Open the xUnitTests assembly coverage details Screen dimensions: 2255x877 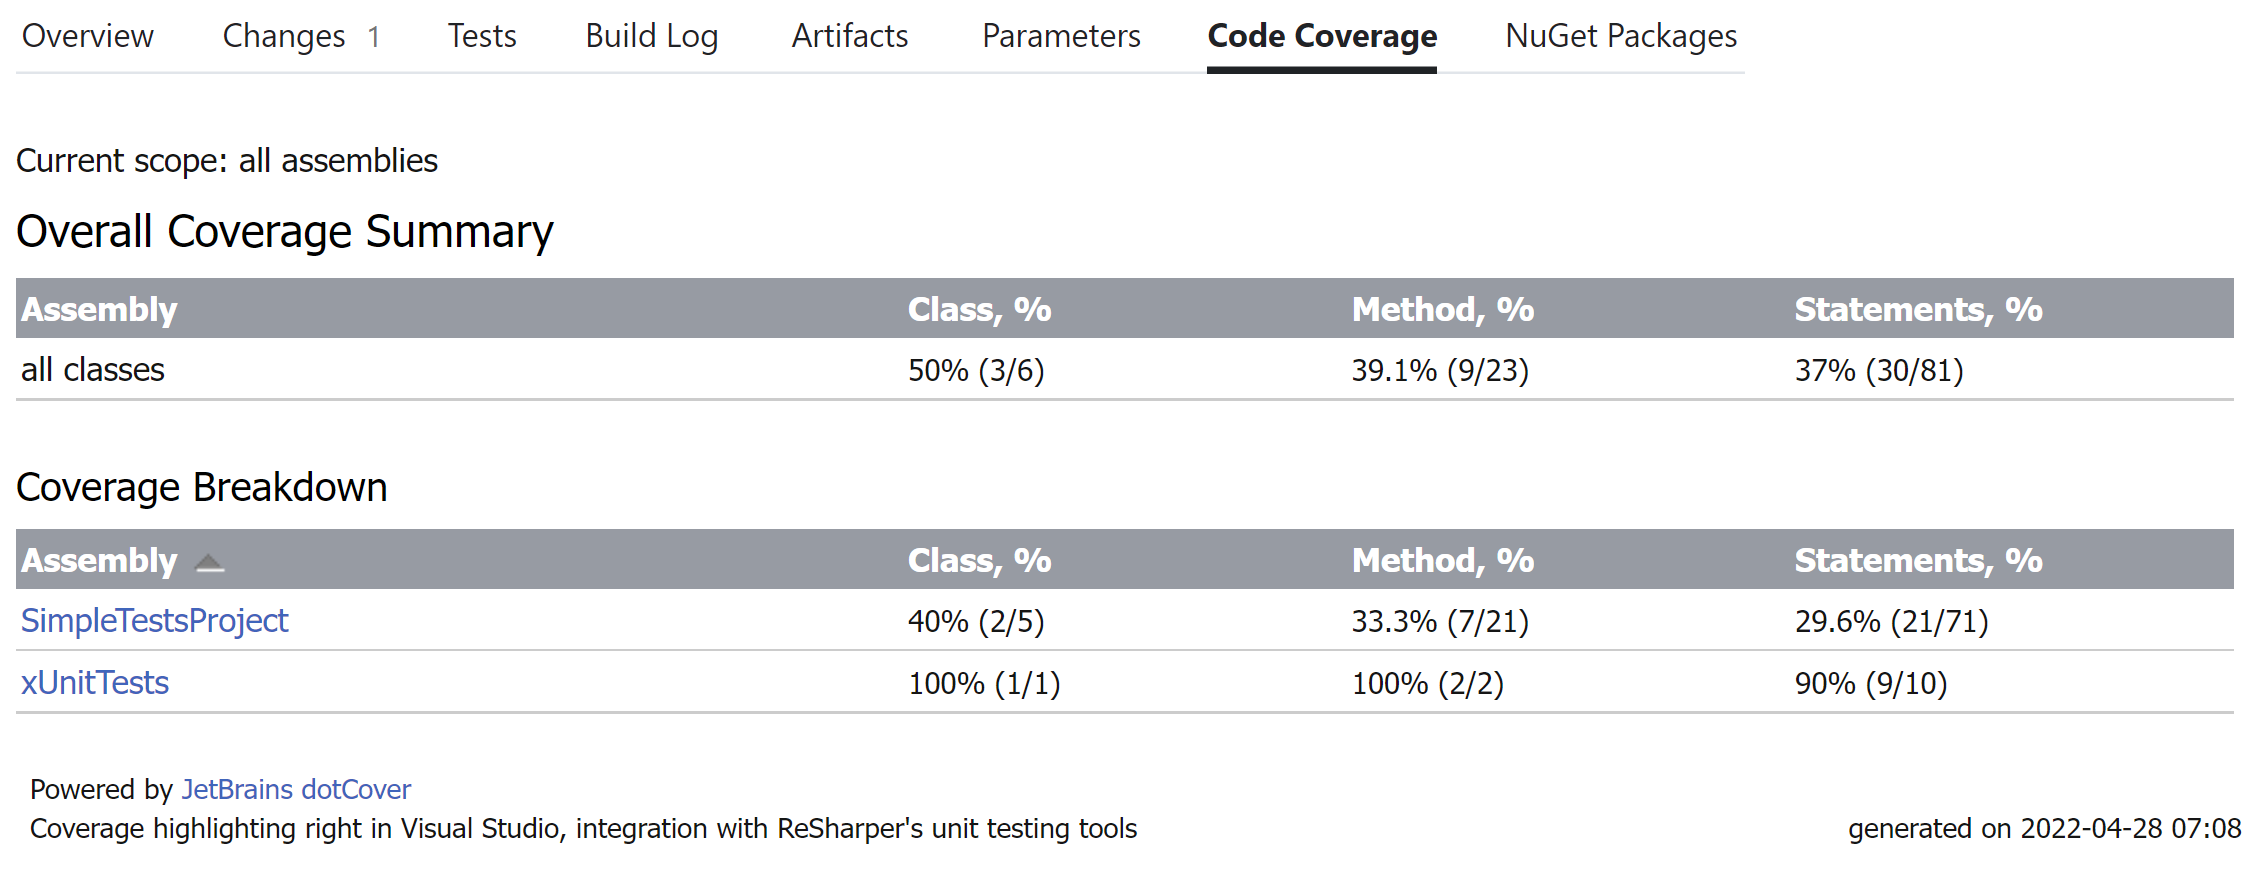point(95,682)
